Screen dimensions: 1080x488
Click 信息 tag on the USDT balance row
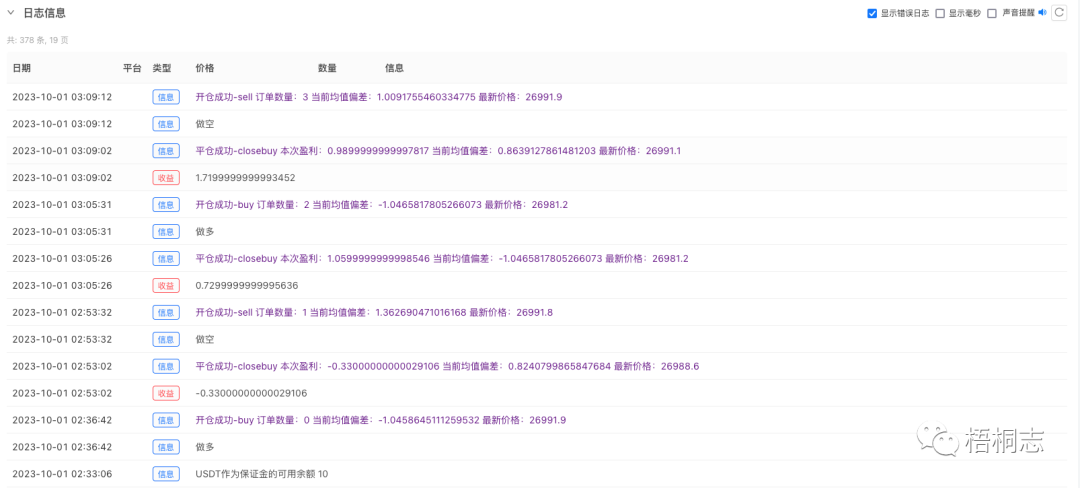point(166,474)
